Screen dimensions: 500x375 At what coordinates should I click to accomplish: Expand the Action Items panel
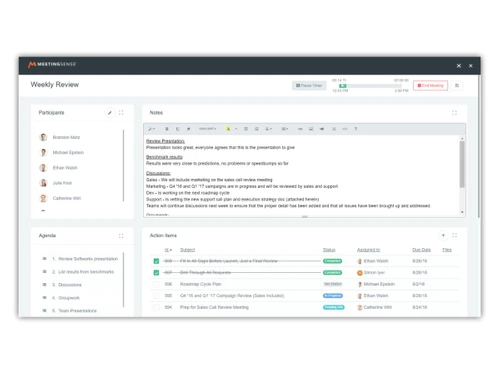pyautogui.click(x=454, y=235)
